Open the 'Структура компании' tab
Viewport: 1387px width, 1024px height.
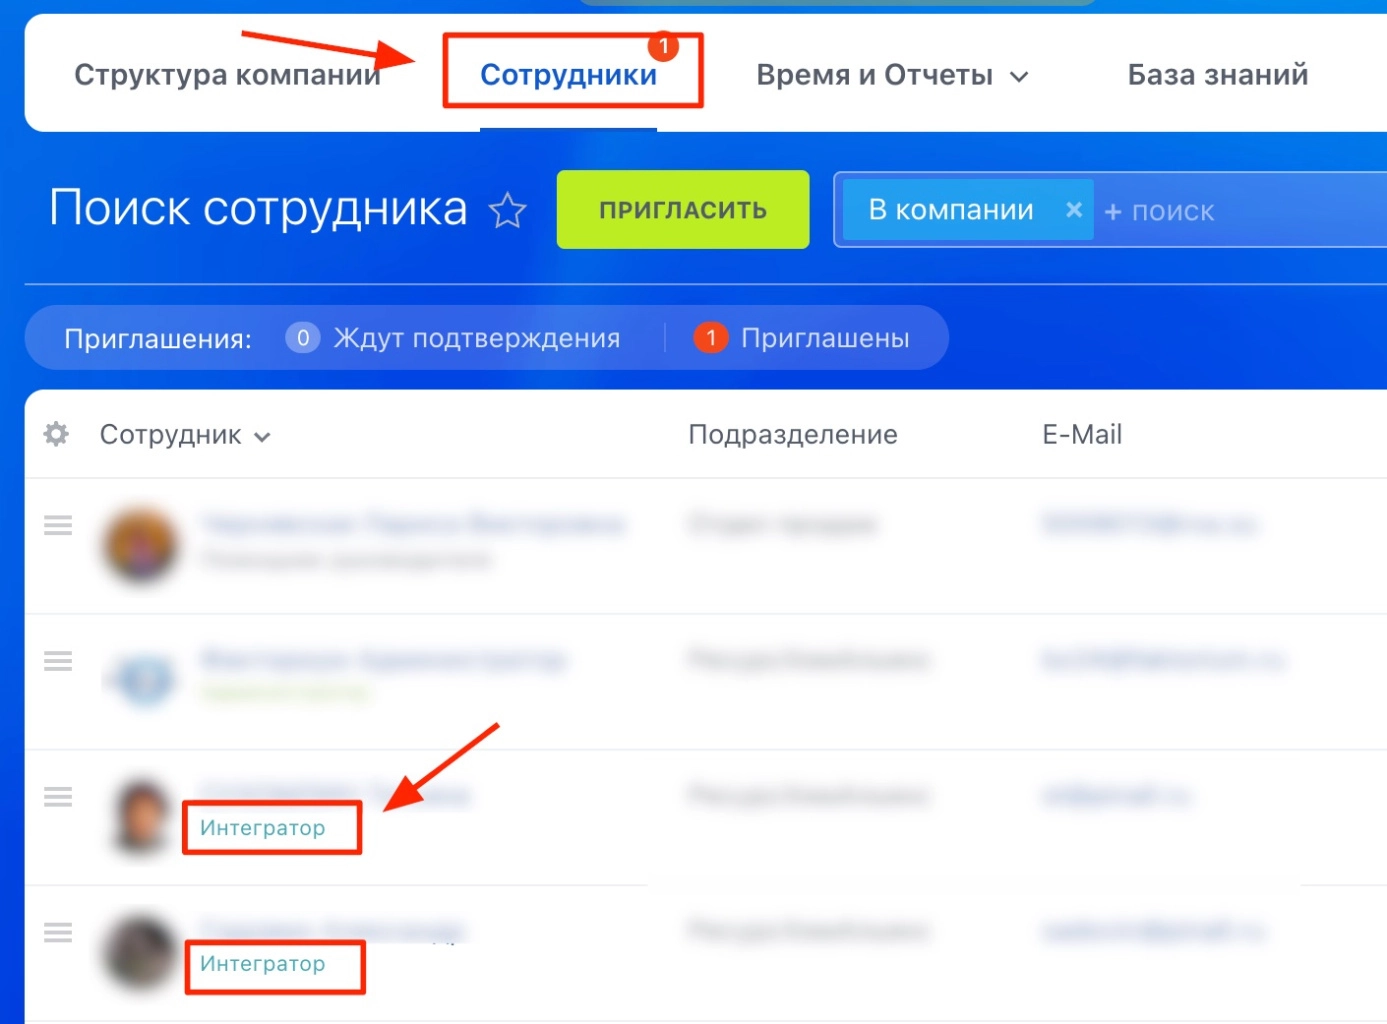(x=227, y=75)
